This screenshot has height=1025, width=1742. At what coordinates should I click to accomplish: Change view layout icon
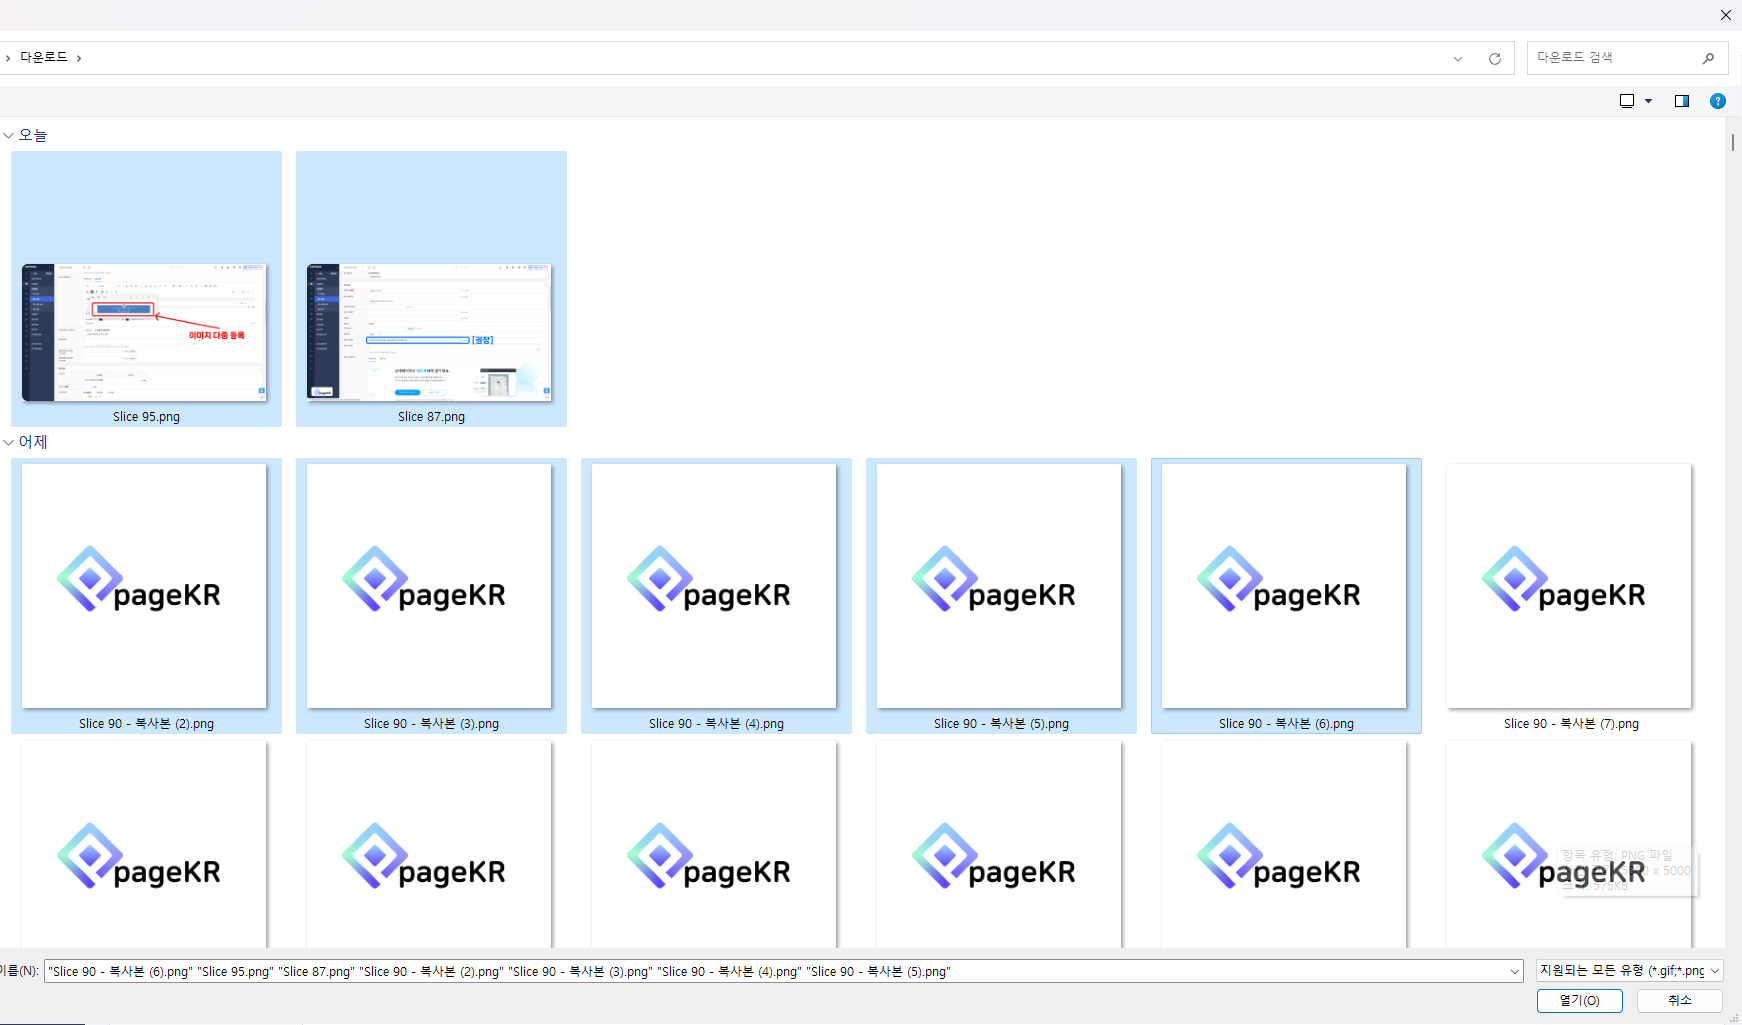pos(1627,101)
